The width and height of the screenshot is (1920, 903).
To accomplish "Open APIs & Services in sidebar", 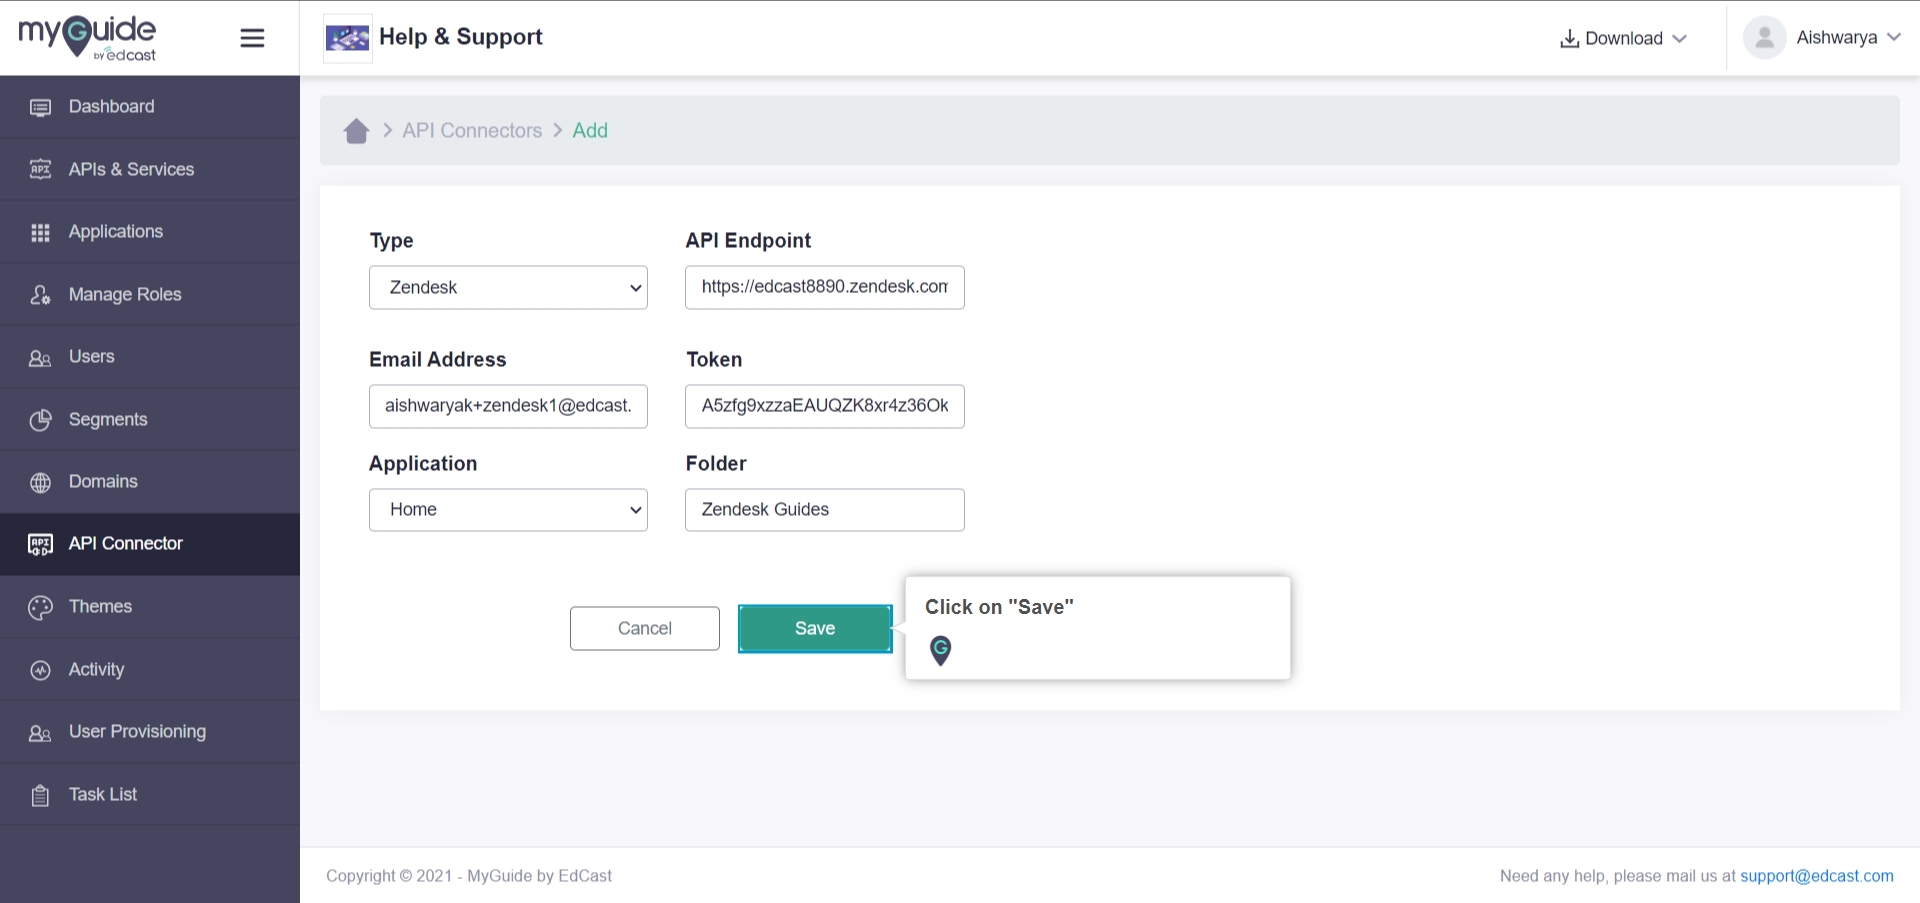I will click(x=150, y=169).
